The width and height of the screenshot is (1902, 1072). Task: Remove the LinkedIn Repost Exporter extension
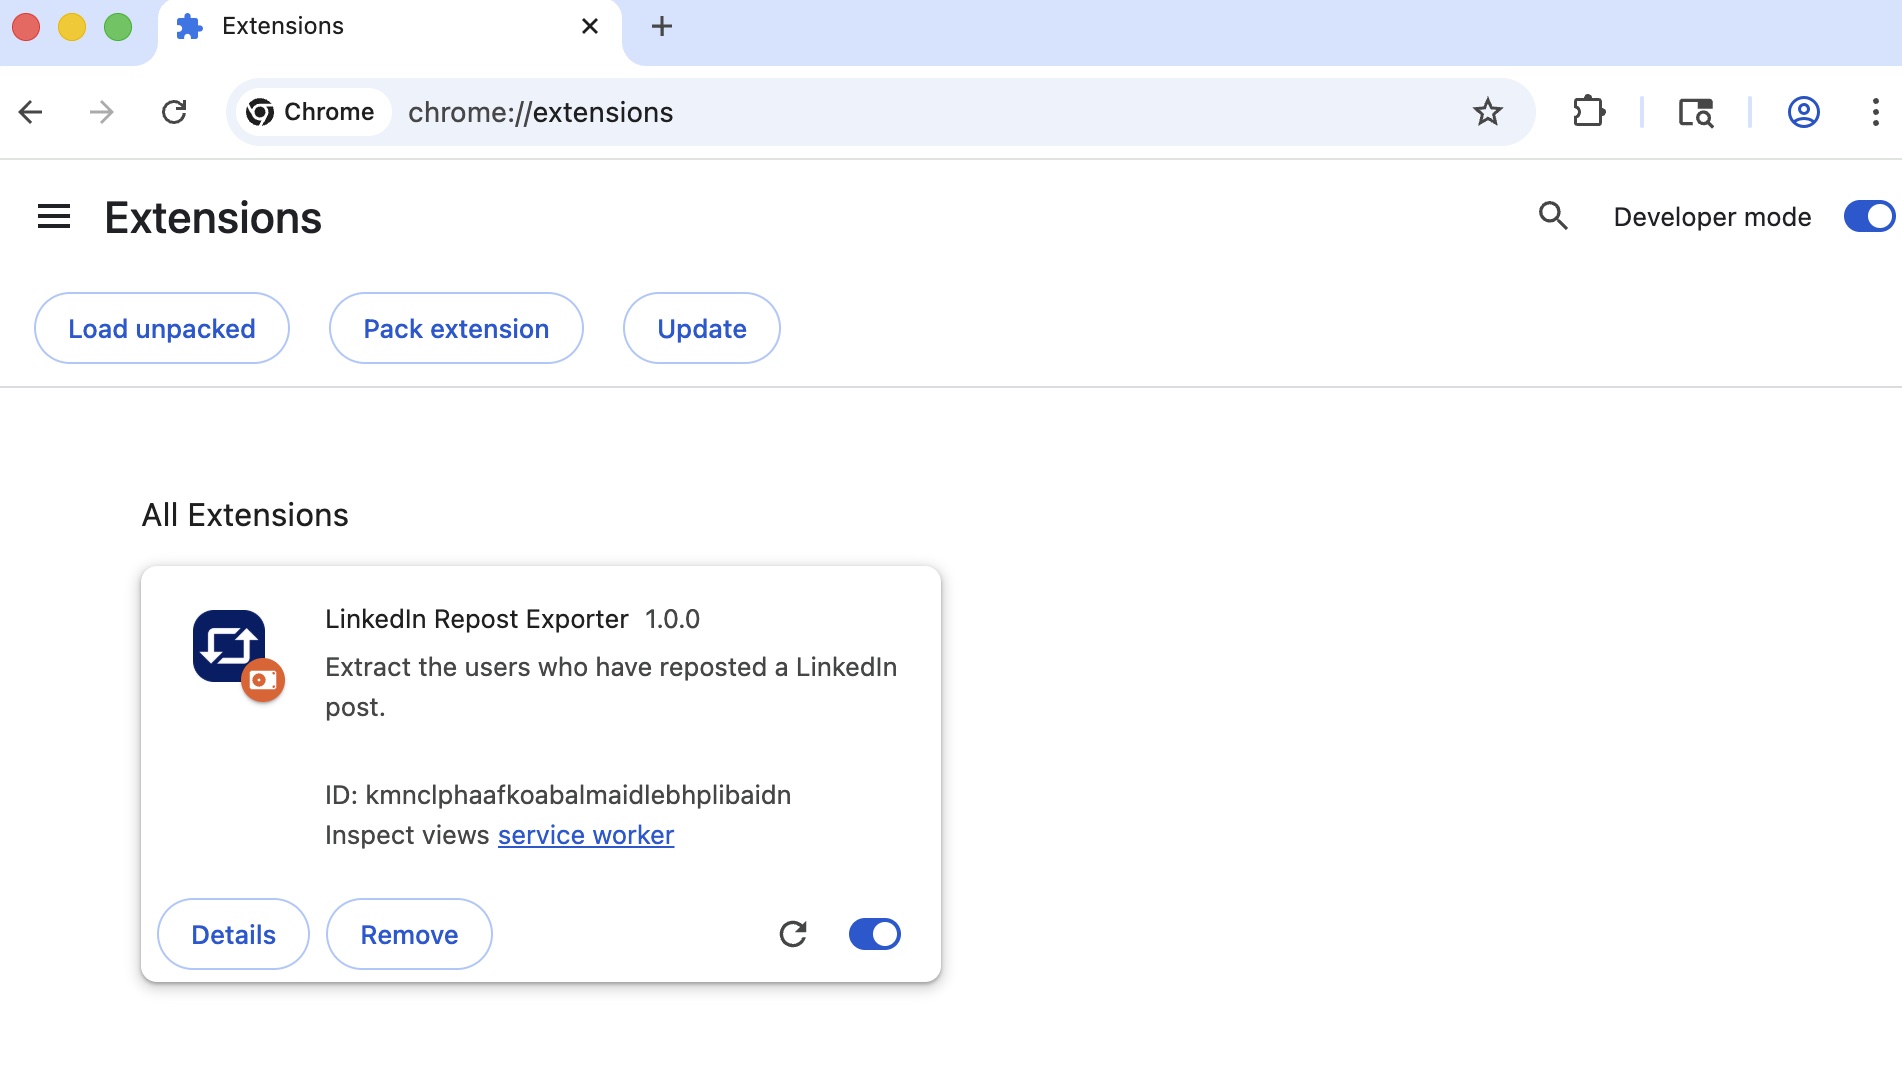pyautogui.click(x=409, y=935)
